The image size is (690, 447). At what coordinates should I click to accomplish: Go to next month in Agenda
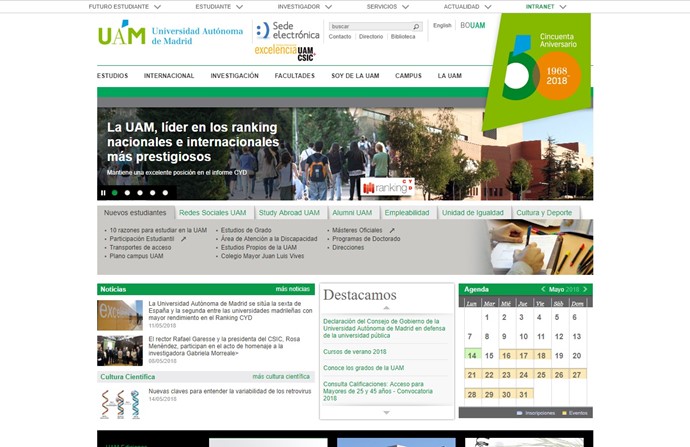(585, 289)
